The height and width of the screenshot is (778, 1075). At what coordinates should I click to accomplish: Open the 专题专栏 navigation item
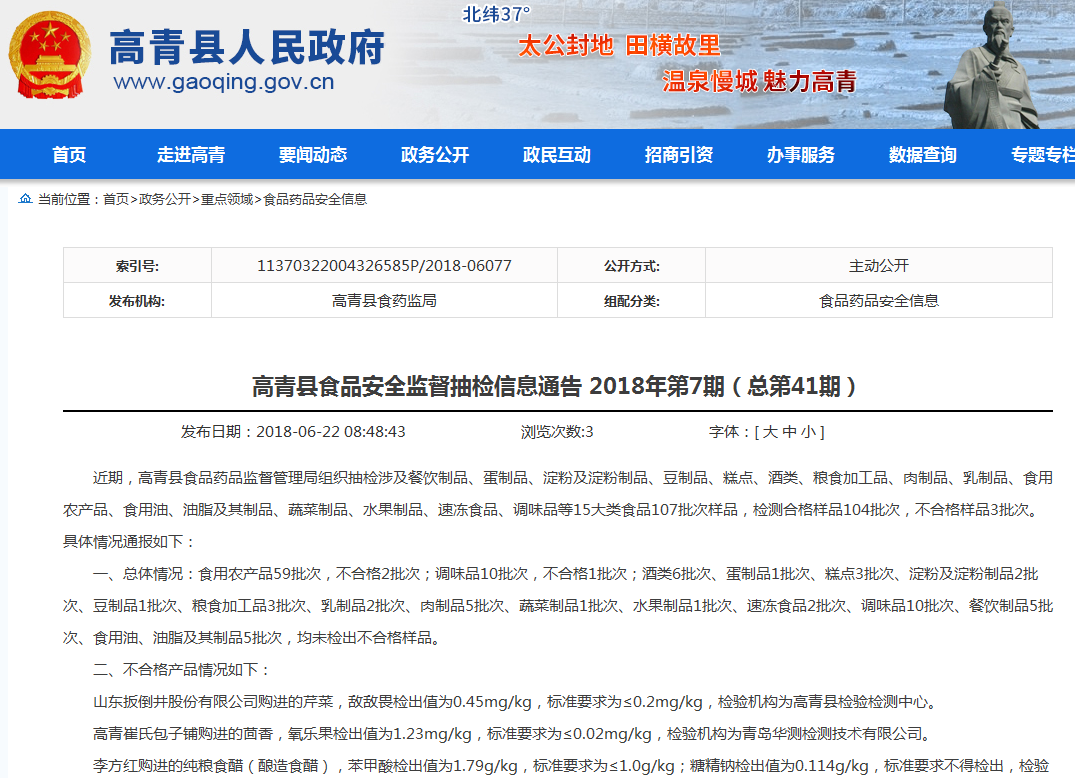click(1040, 155)
